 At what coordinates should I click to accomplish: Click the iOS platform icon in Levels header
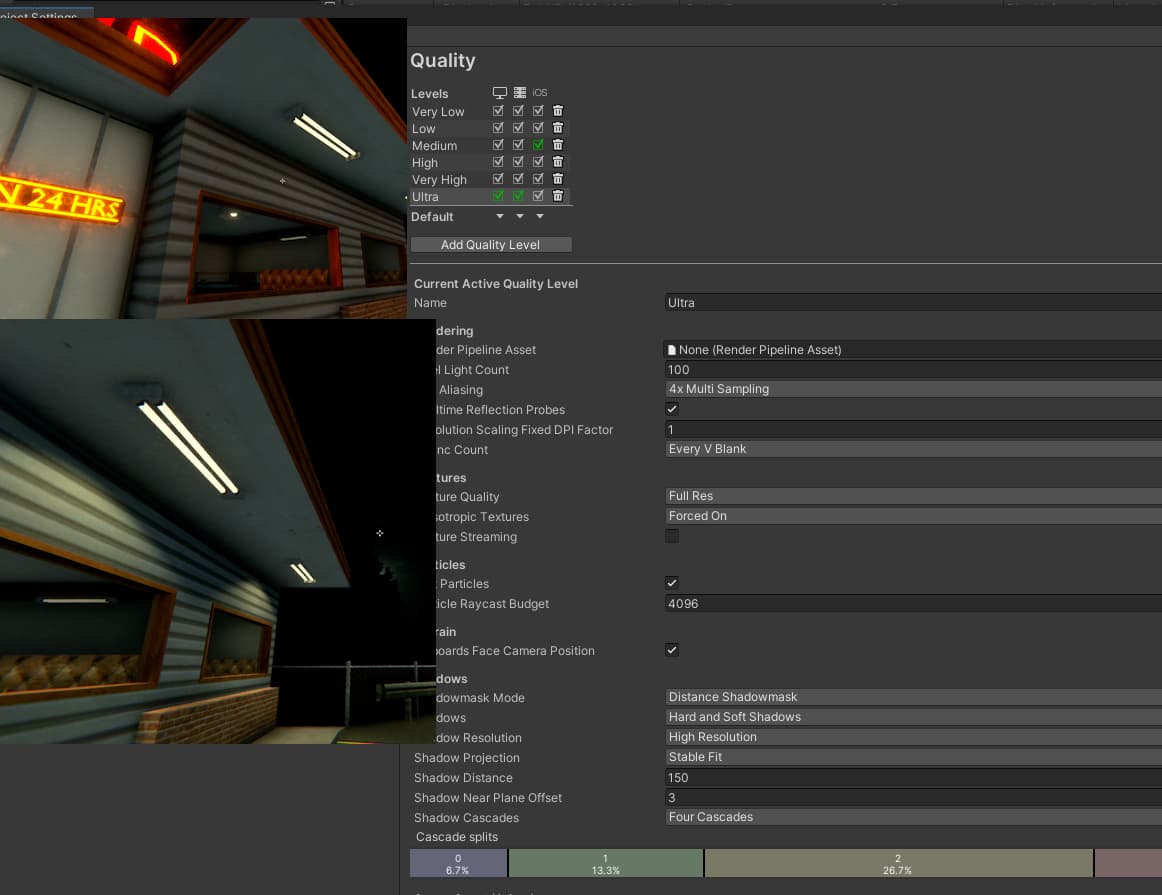coord(538,92)
